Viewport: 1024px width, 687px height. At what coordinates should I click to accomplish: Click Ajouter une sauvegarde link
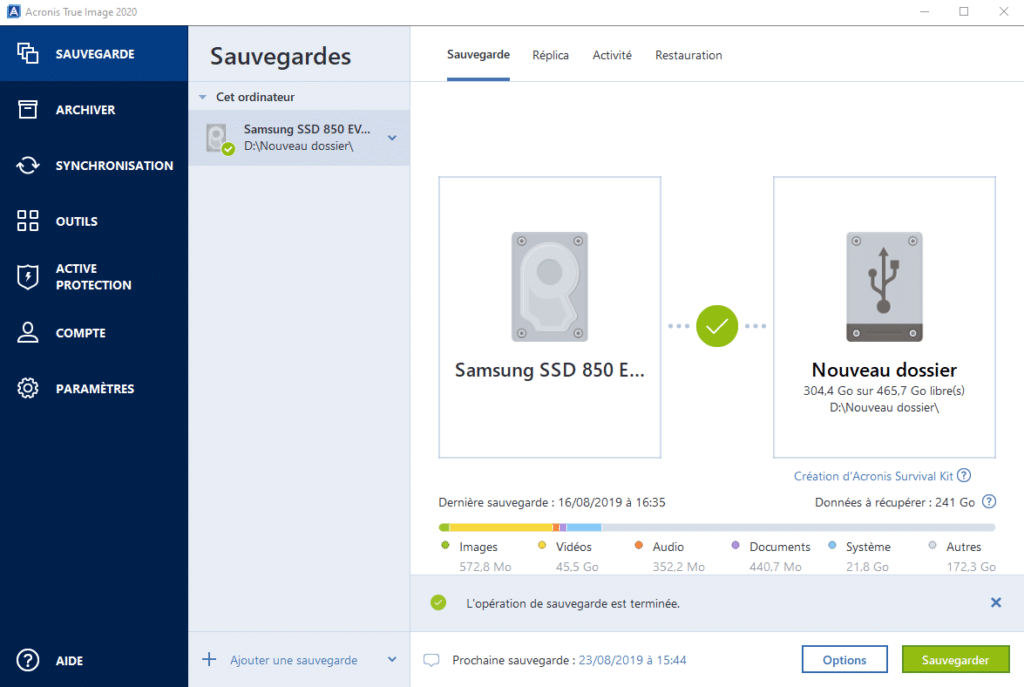(x=293, y=660)
